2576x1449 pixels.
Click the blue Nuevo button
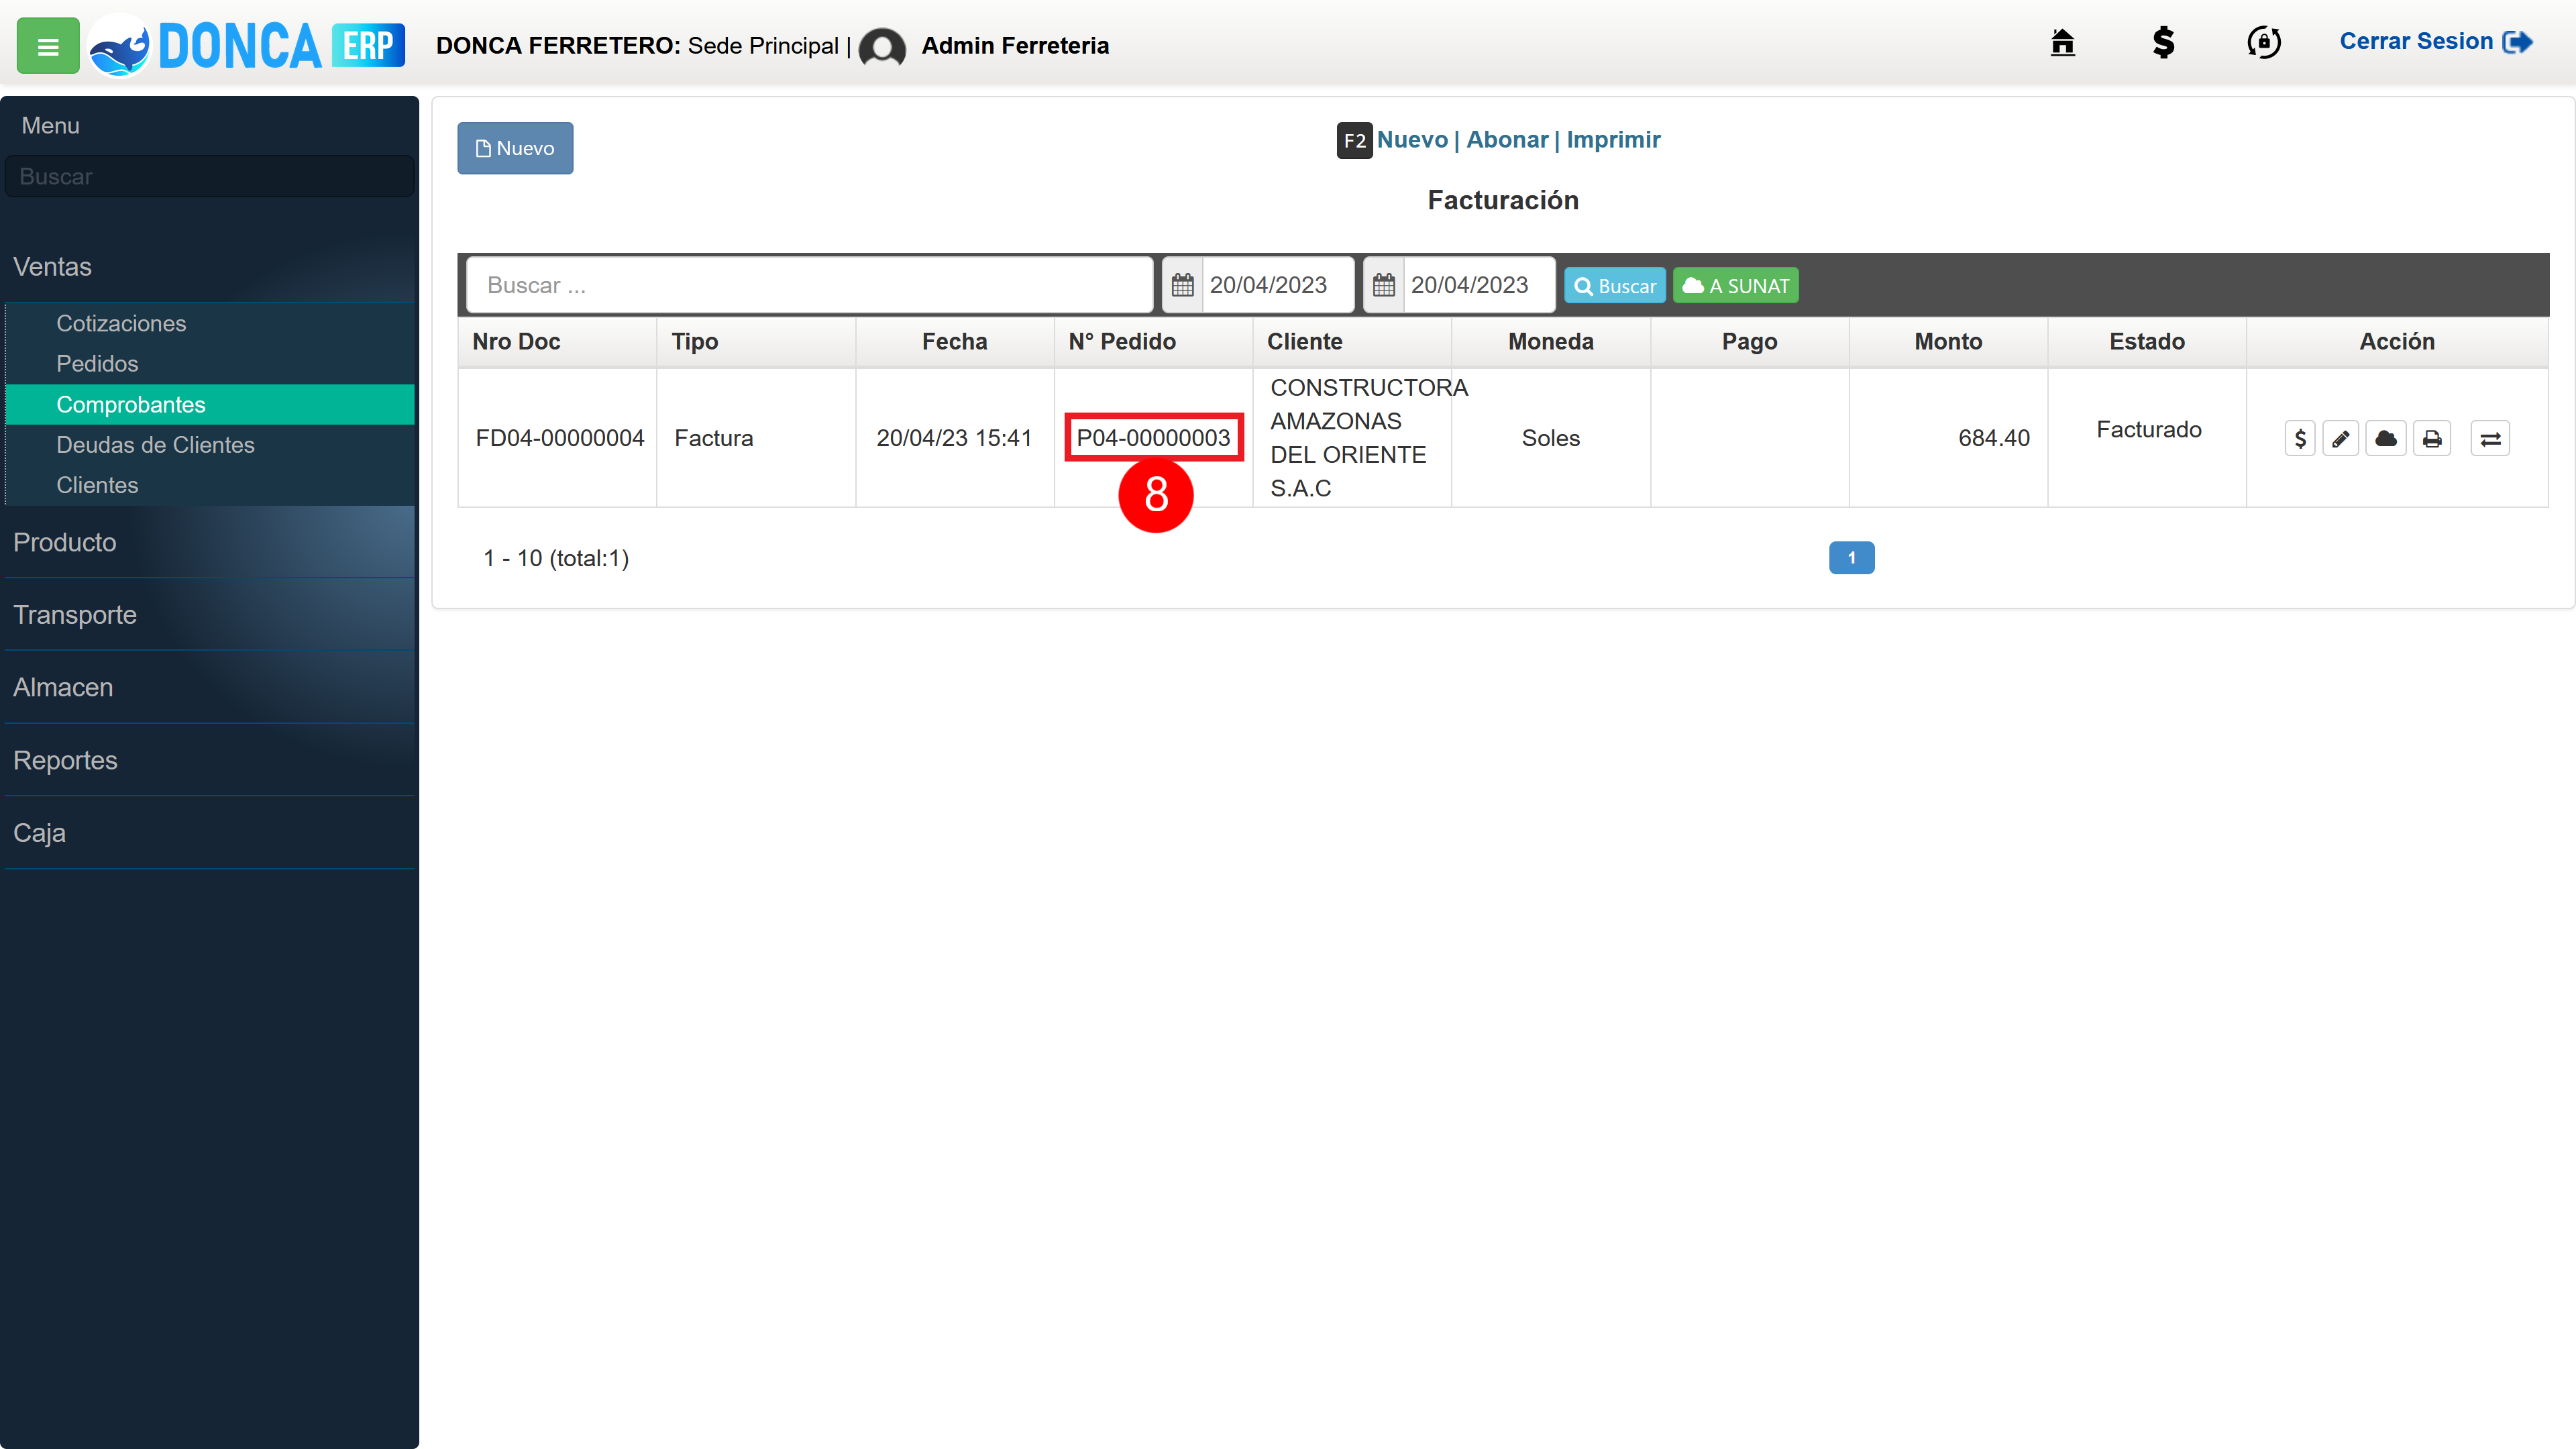[515, 148]
